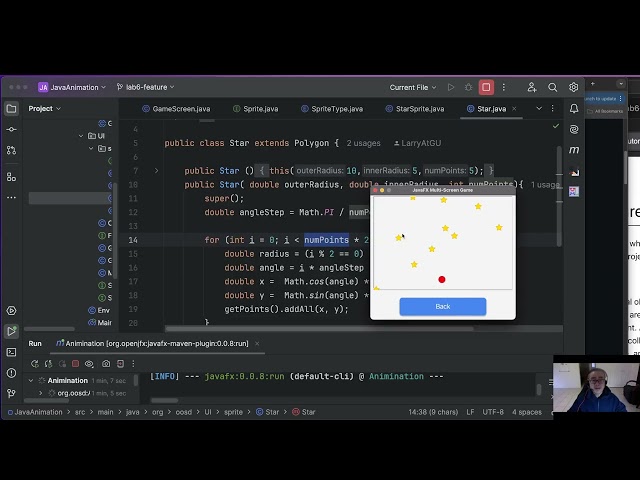
Task: Click '2 usages' hint next to class Star
Action: [363, 143]
